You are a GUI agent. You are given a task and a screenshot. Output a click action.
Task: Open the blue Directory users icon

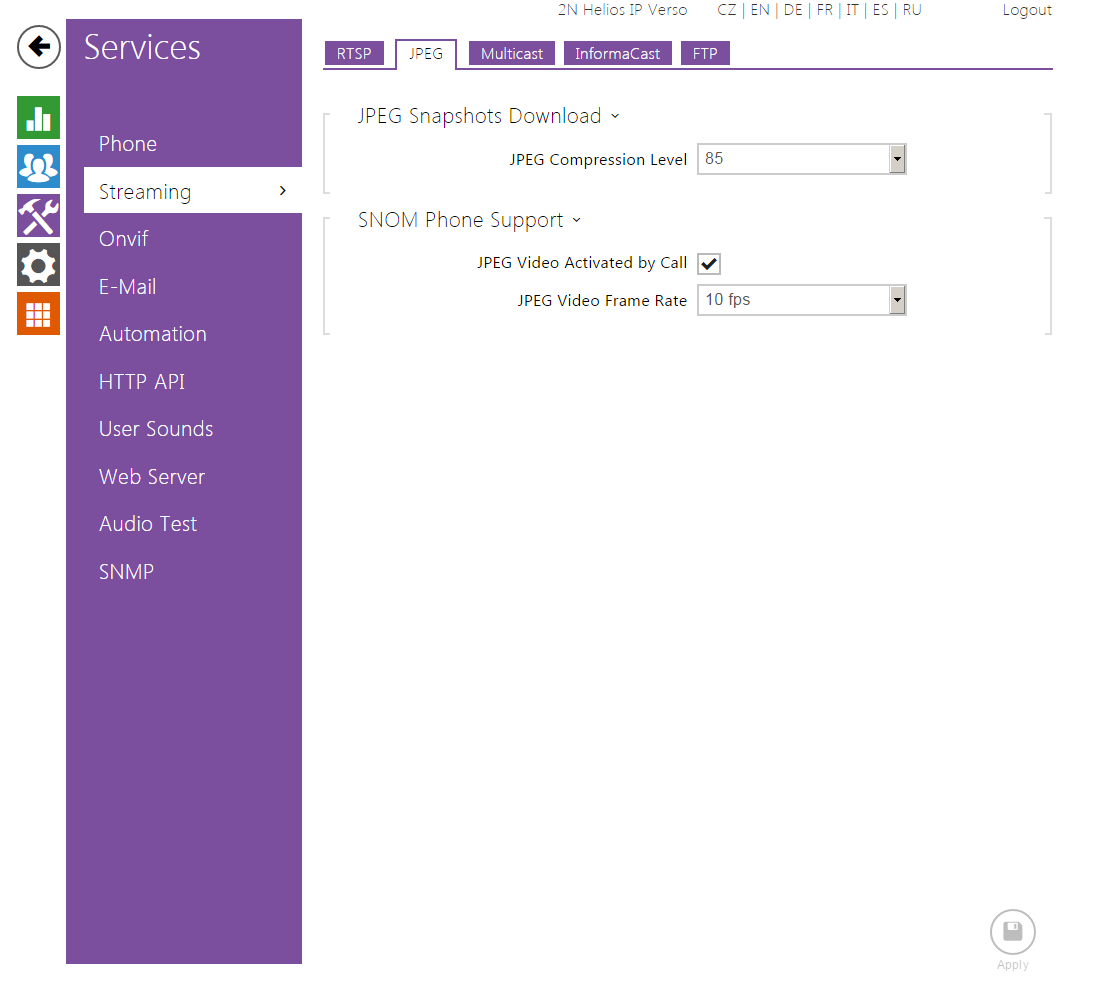[x=38, y=167]
